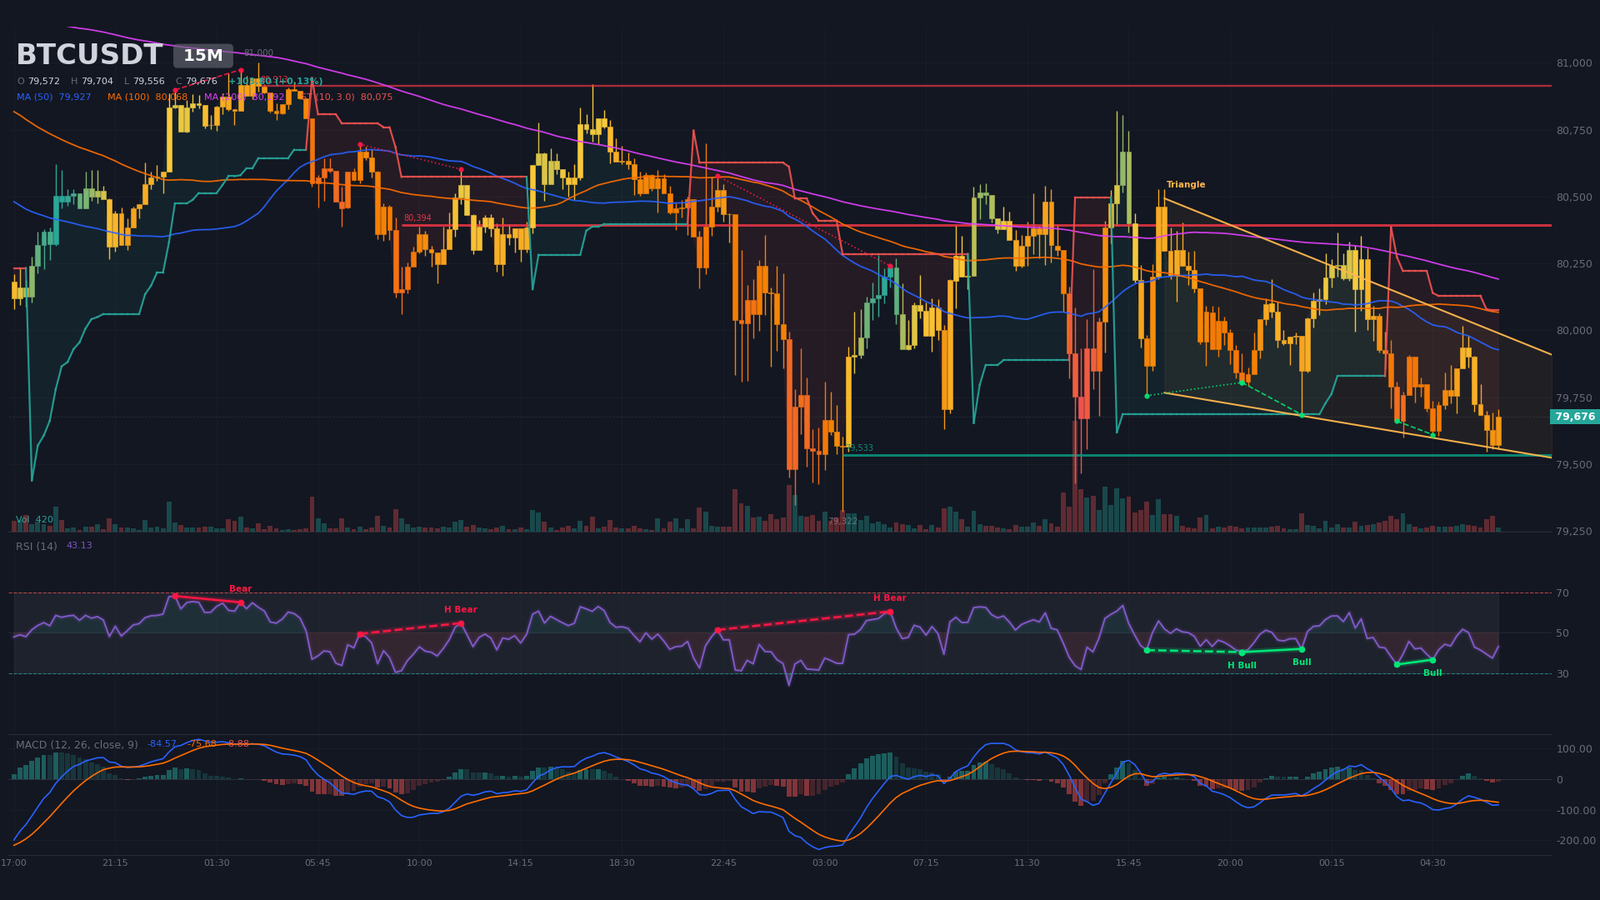Click the Vol 420 volume legend
Viewport: 1600px width, 900px height.
[35, 520]
